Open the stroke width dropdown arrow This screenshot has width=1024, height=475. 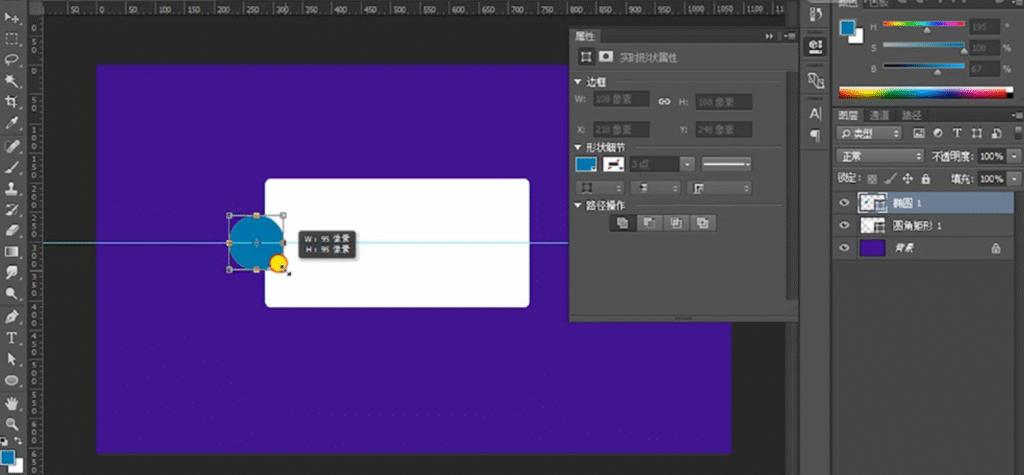tap(687, 164)
